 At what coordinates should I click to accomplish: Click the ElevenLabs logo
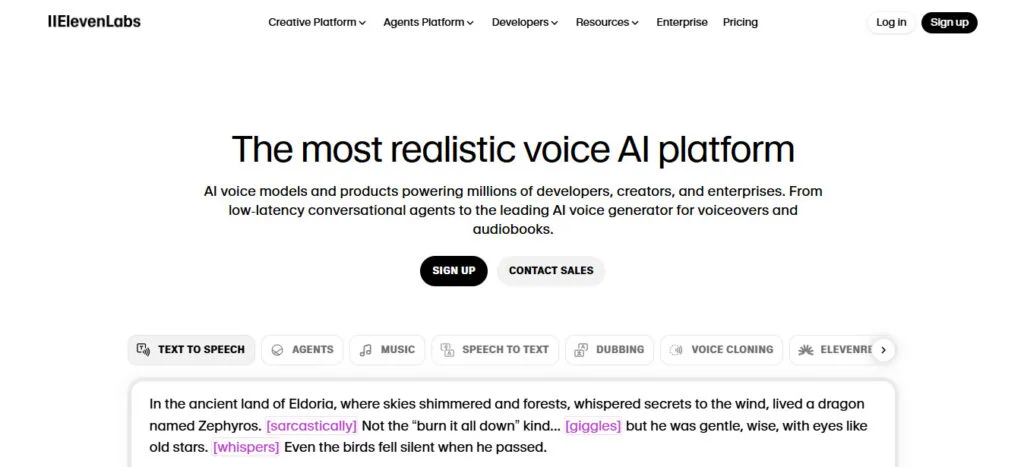click(x=94, y=22)
